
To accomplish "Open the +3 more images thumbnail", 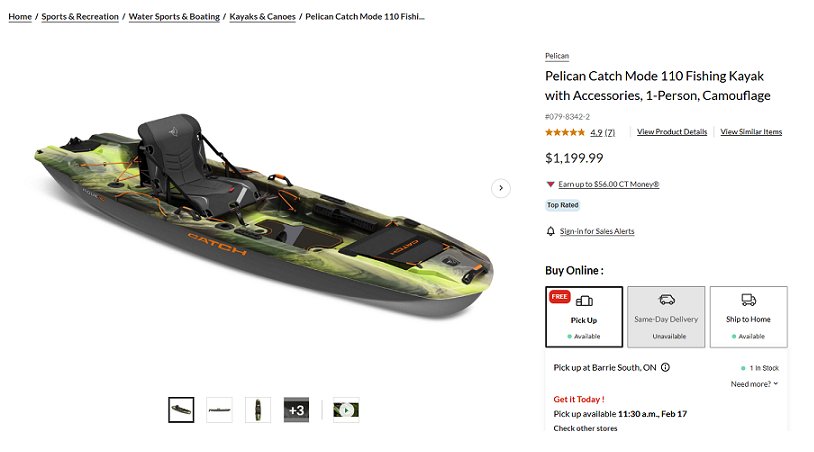I will coord(296,410).
